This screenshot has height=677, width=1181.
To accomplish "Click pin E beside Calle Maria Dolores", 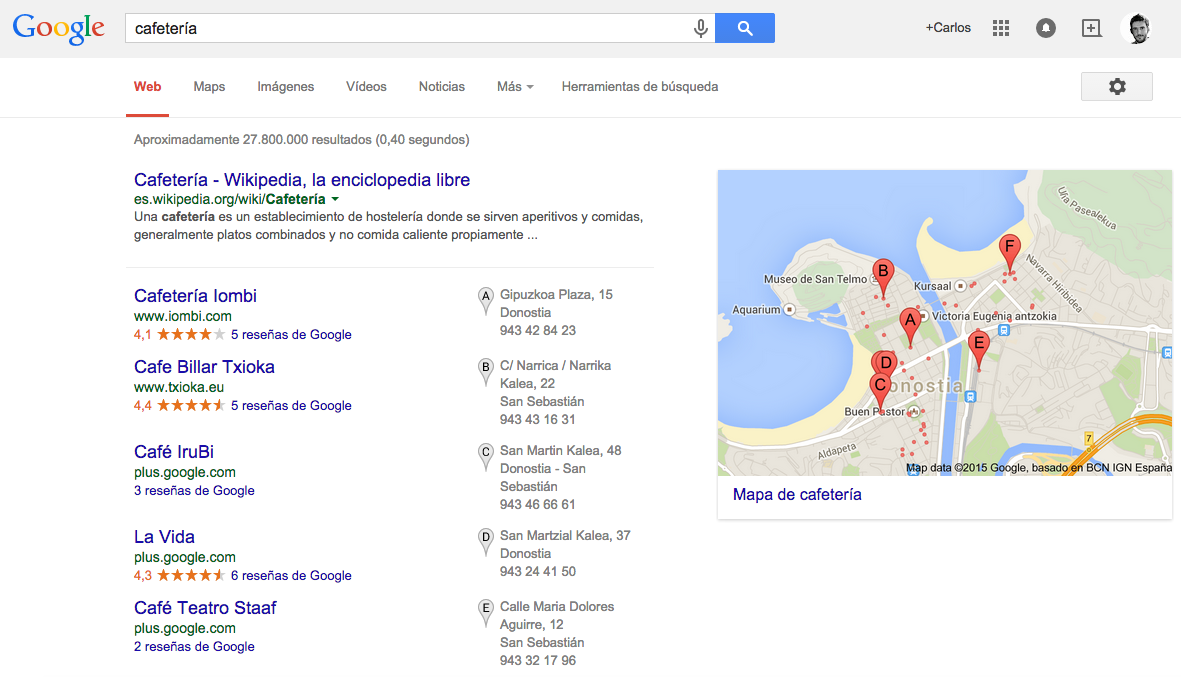I will [486, 611].
